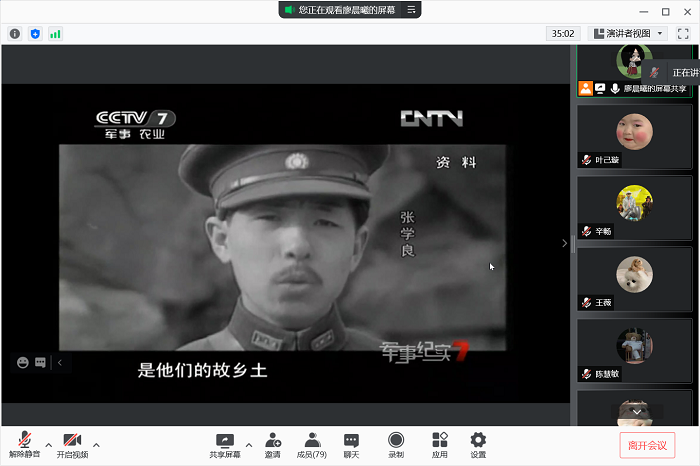The height and width of the screenshot is (466, 700).
Task: Open the 演讲者视图 view dropdown
Action: pos(628,33)
